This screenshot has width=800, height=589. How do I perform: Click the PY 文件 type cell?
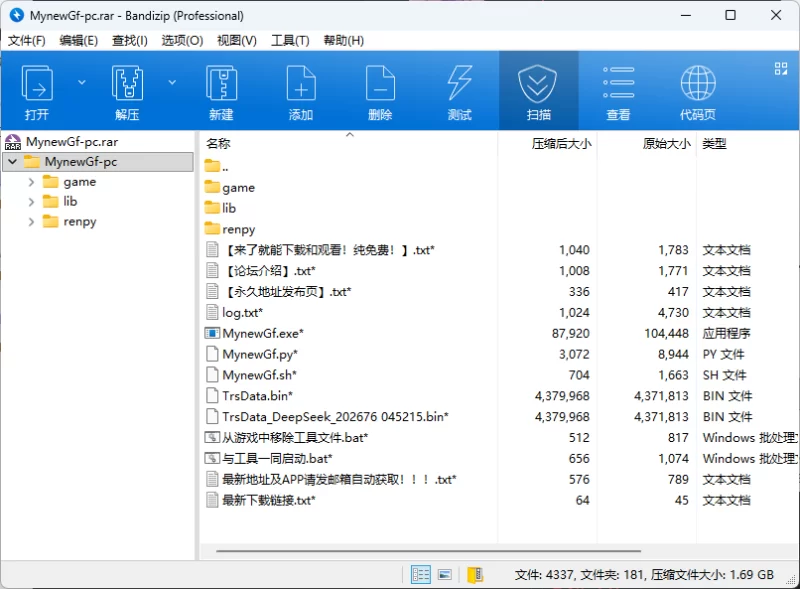click(x=723, y=354)
